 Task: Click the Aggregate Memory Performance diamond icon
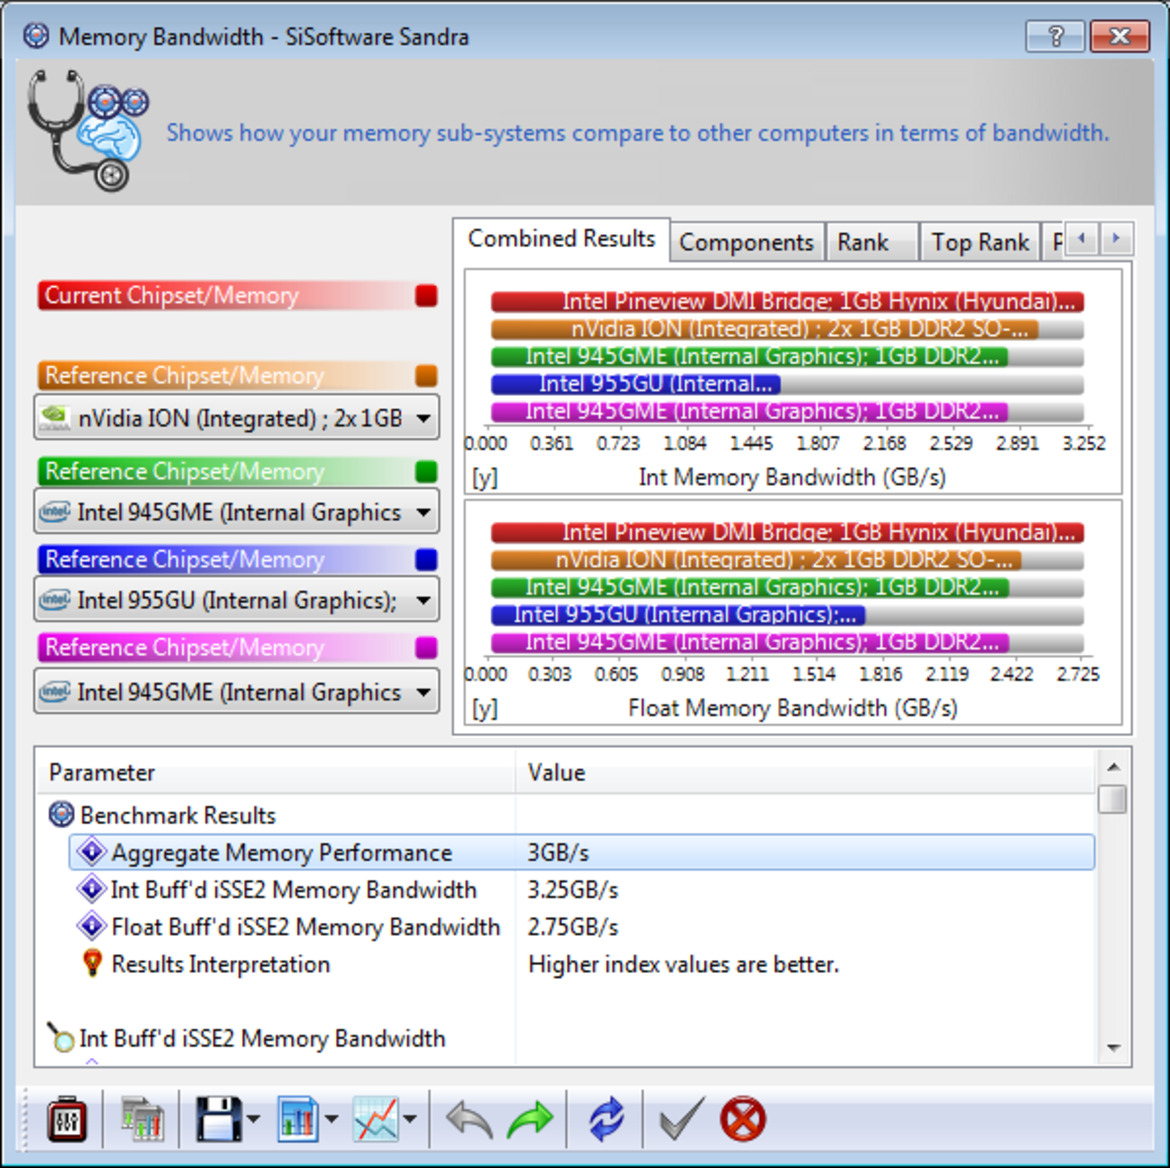pyautogui.click(x=91, y=852)
